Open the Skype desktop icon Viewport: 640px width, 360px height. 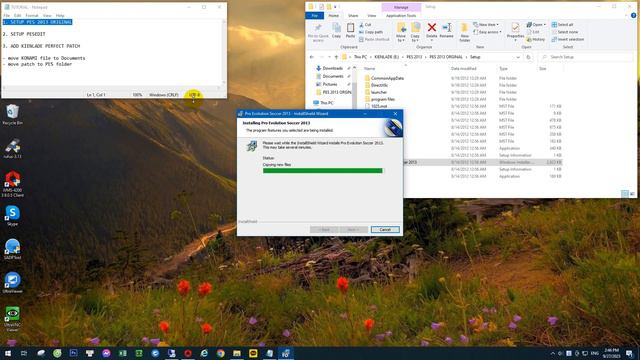[12, 216]
